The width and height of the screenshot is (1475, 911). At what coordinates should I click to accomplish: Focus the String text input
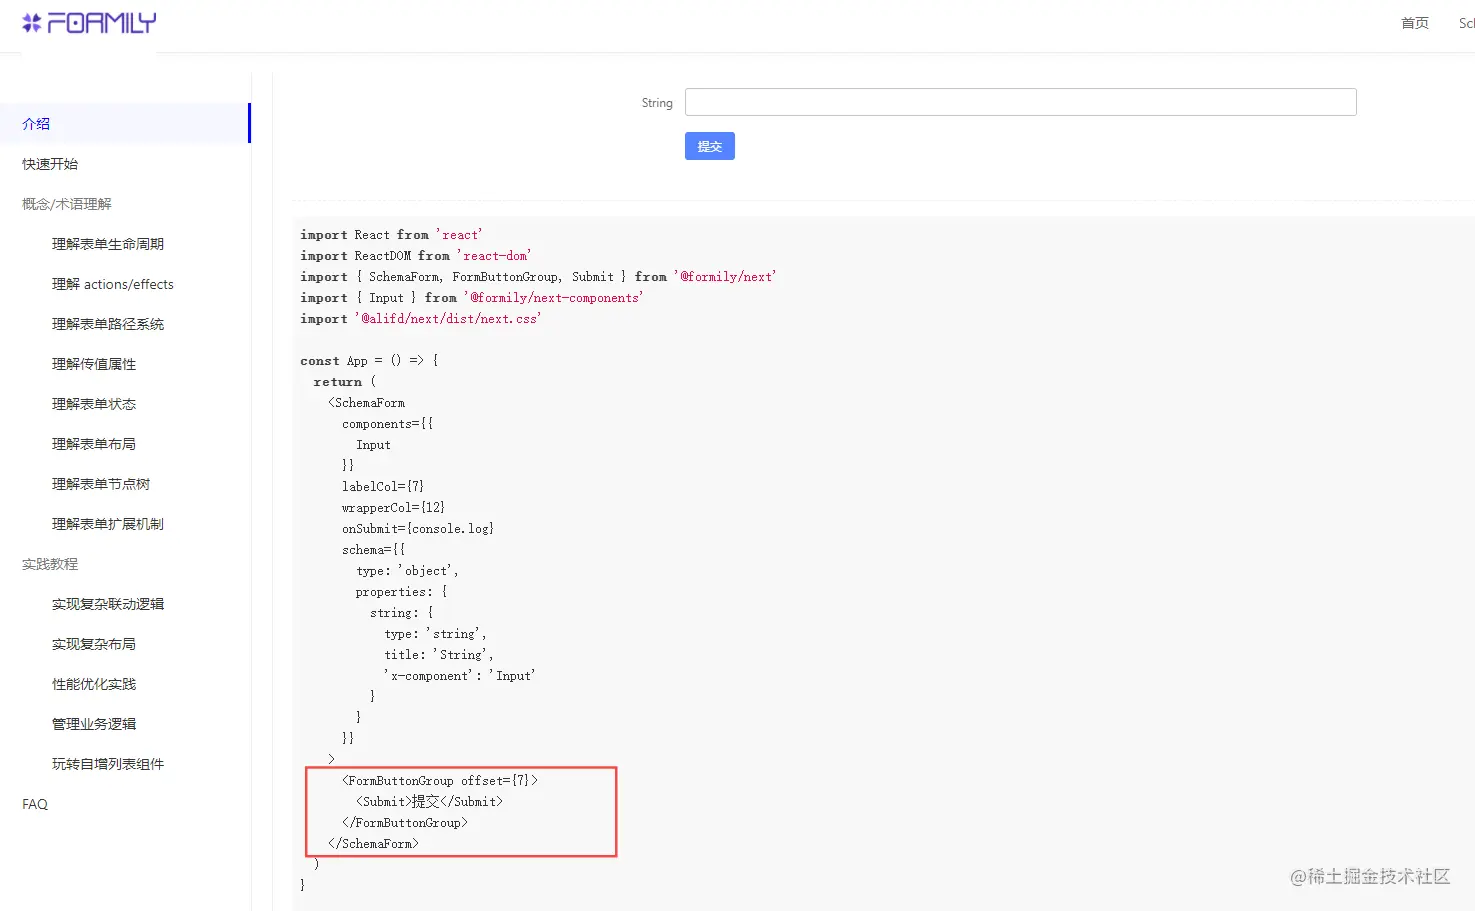point(1020,102)
